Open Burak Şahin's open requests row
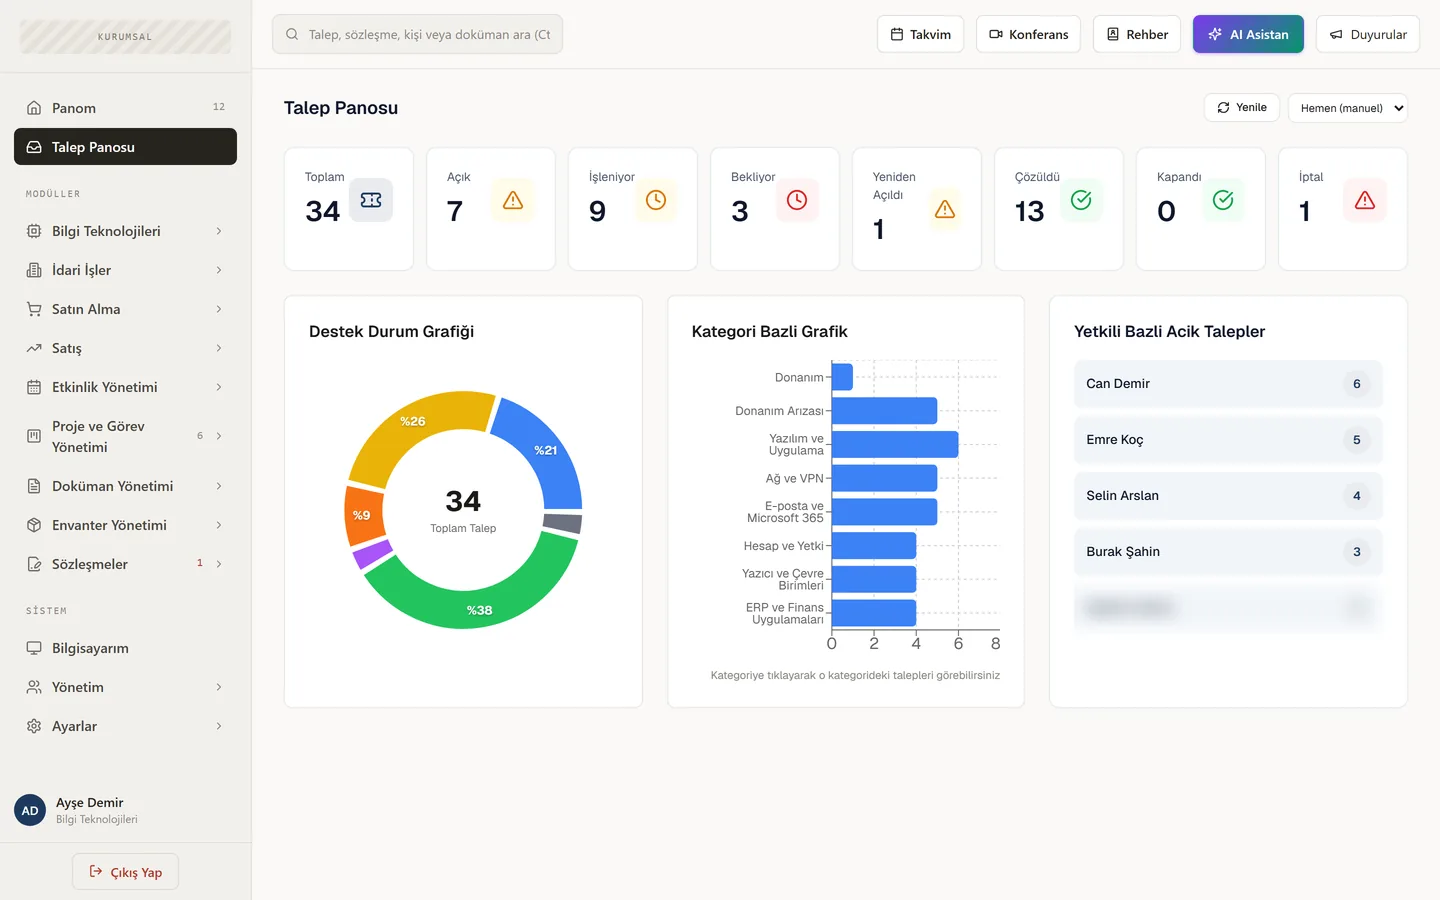This screenshot has width=1440, height=900. [1228, 551]
